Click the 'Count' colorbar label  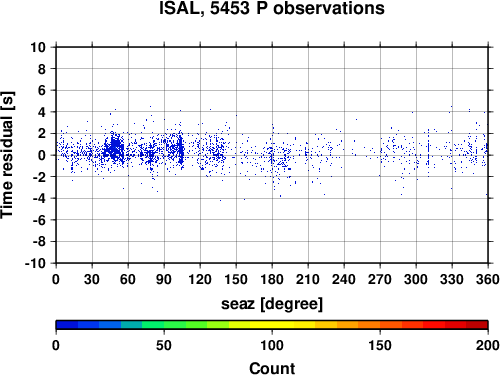tap(272, 368)
